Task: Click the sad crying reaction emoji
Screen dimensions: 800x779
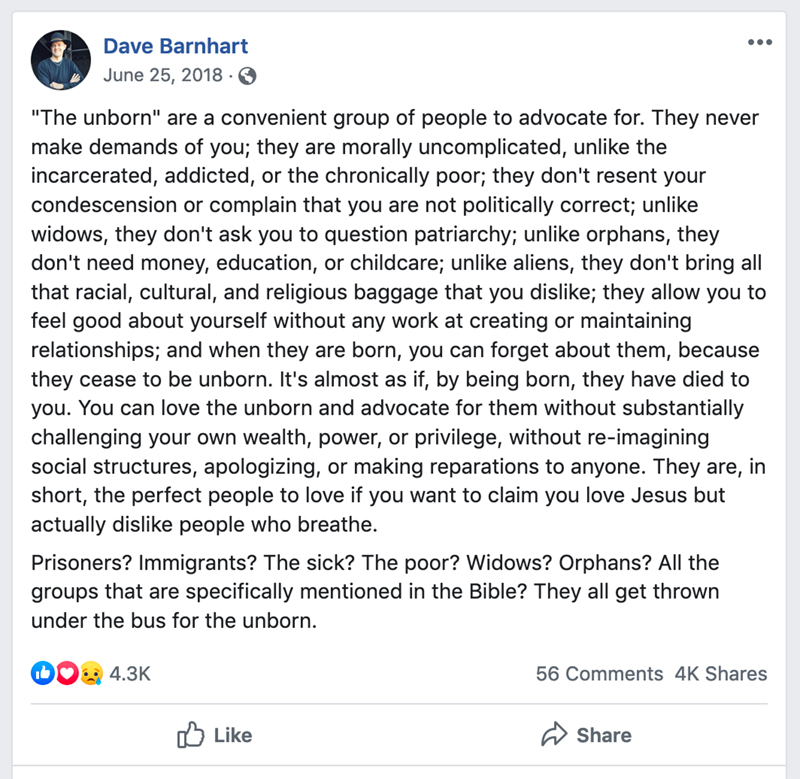Action: (91, 673)
